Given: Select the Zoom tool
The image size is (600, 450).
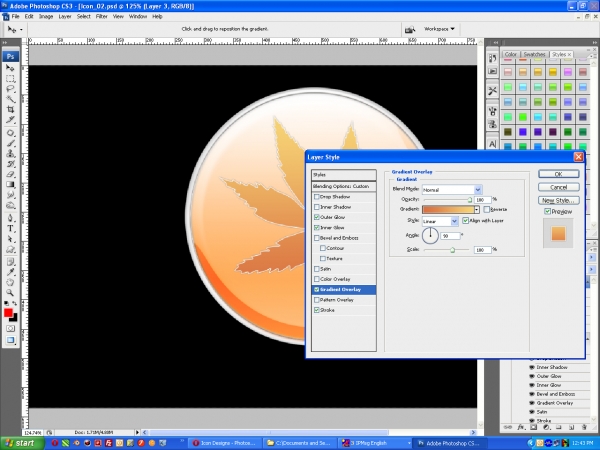Looking at the screenshot, I should (10, 293).
